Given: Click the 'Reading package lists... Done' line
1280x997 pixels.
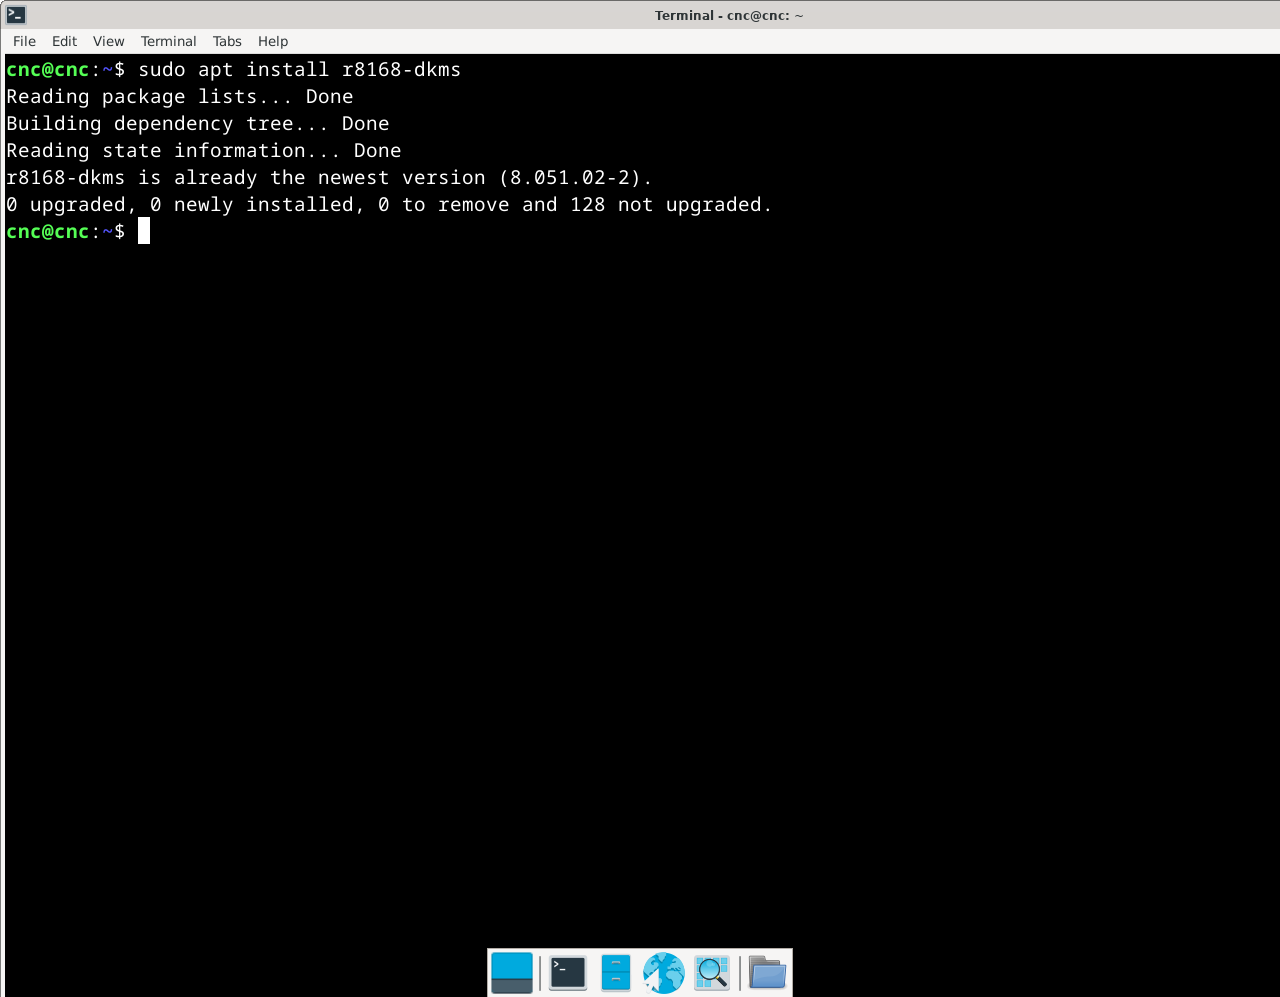Looking at the screenshot, I should [180, 97].
